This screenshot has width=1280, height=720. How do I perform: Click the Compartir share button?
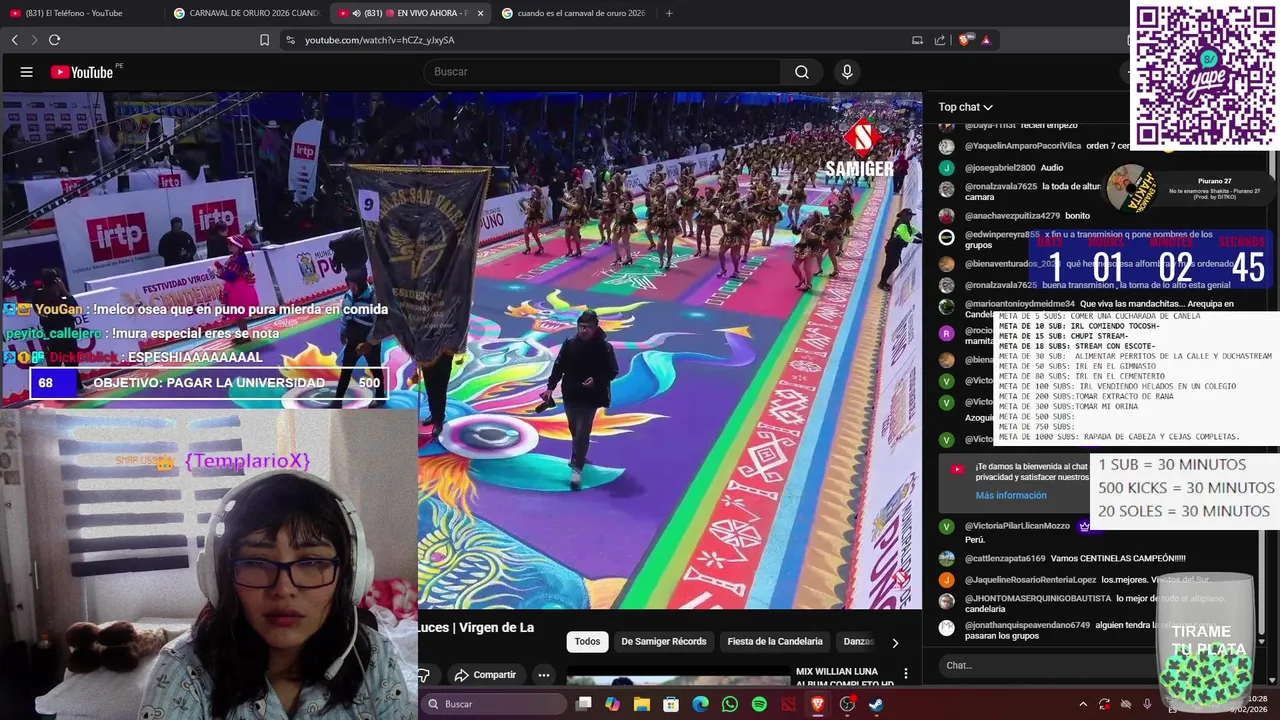click(x=485, y=675)
